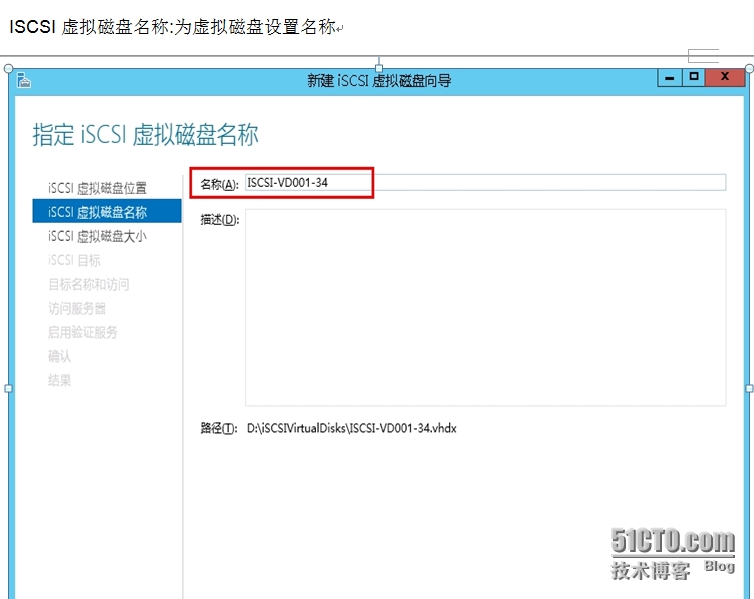This screenshot has height=599, width=754.
Task: Select the iSCSI 虚拟磁盘名称 step
Action: [x=107, y=211]
